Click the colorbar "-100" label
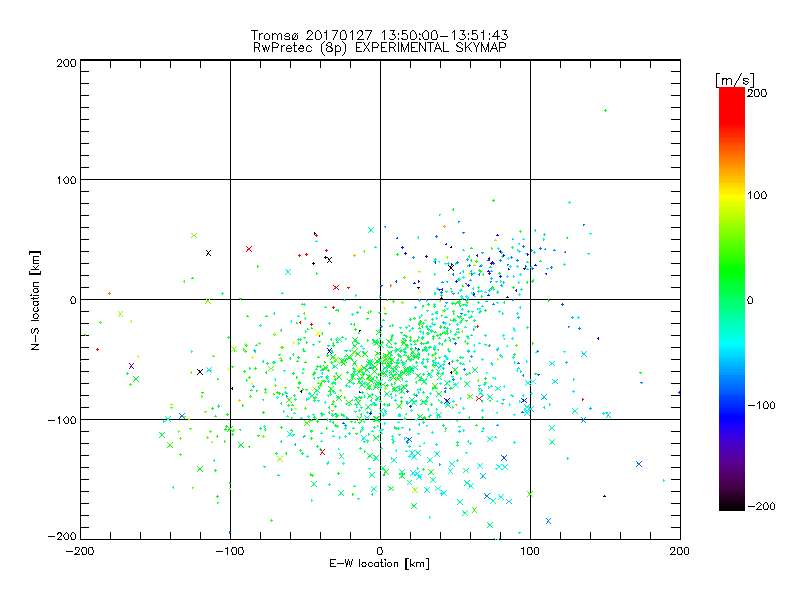 tap(761, 406)
